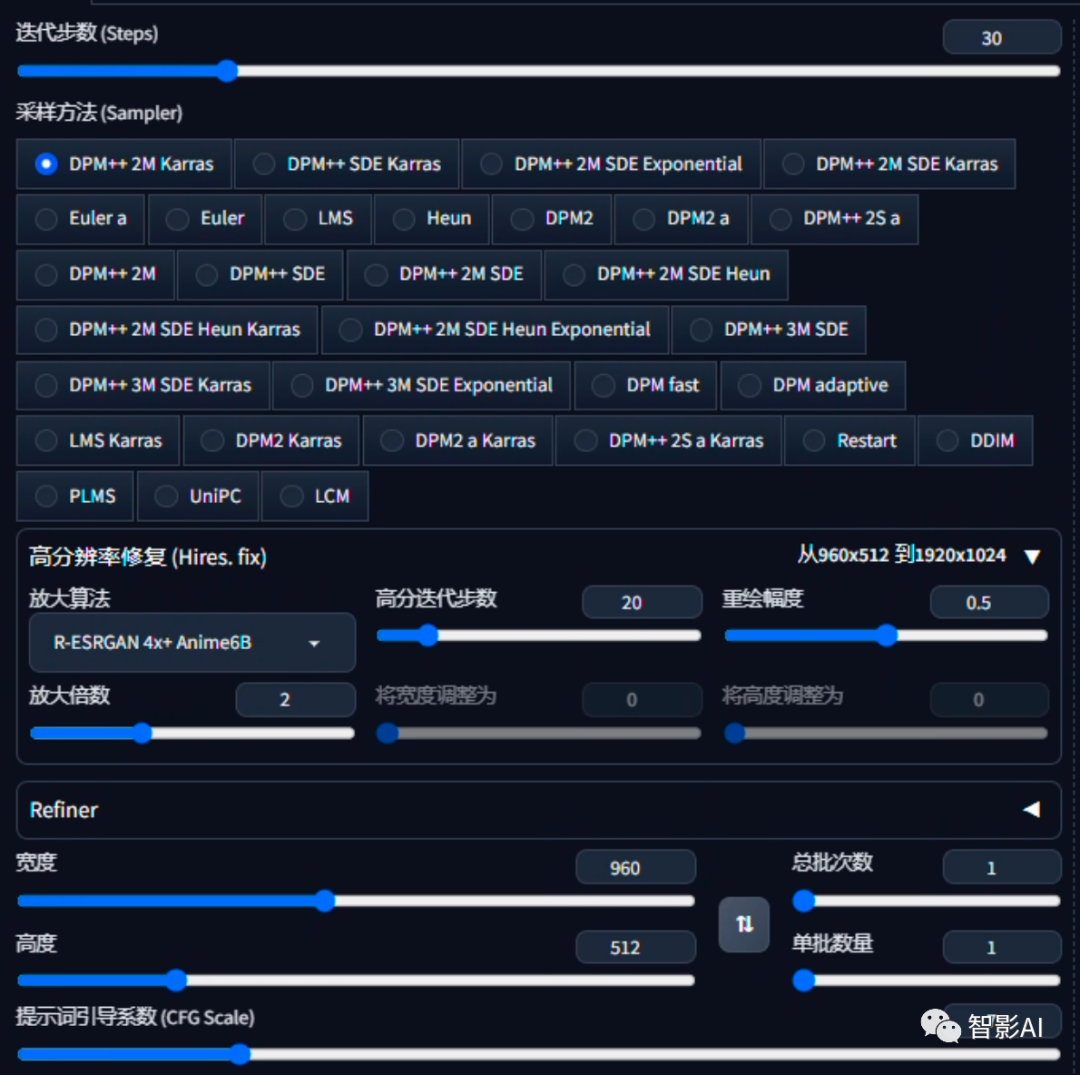Select the Euler a sampler
The image size is (1080, 1075).
point(79,219)
